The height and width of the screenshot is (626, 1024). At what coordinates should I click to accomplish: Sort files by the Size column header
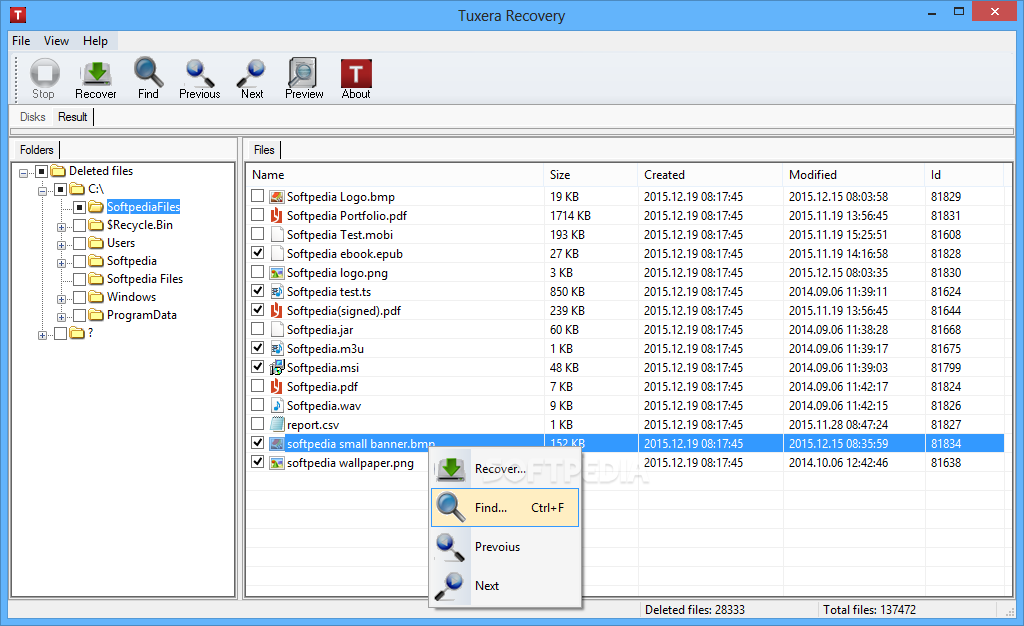pyautogui.click(x=590, y=175)
